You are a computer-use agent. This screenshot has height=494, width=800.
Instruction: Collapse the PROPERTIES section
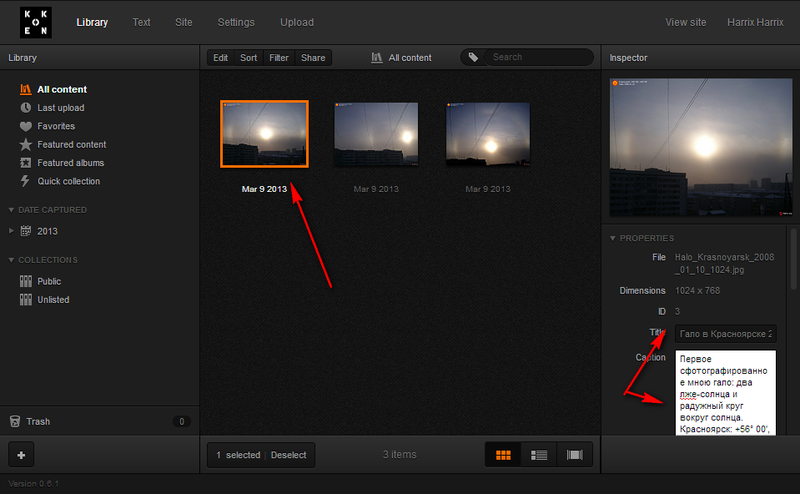(x=613, y=238)
